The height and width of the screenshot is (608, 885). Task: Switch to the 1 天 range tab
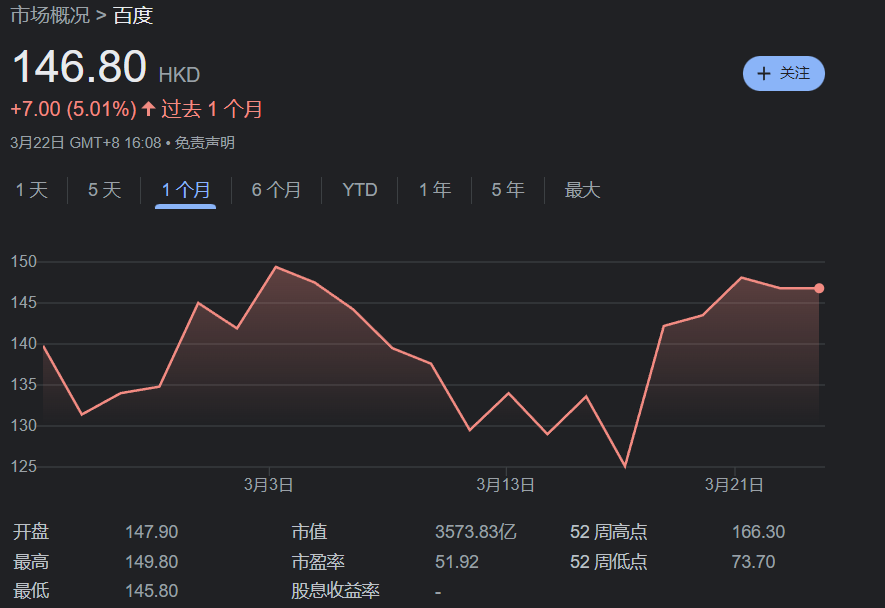tap(32, 190)
